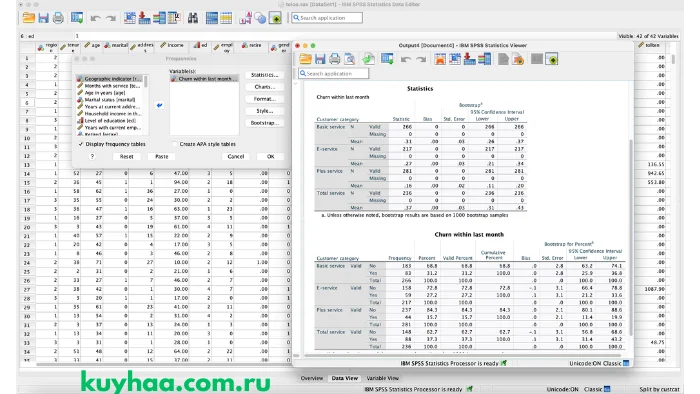
Task: Switch to Overview tab
Action: (312, 378)
